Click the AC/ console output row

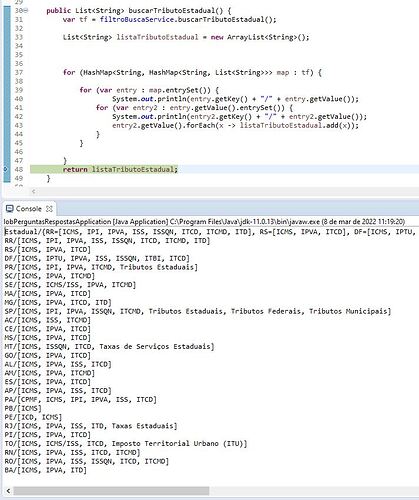tap(48, 320)
